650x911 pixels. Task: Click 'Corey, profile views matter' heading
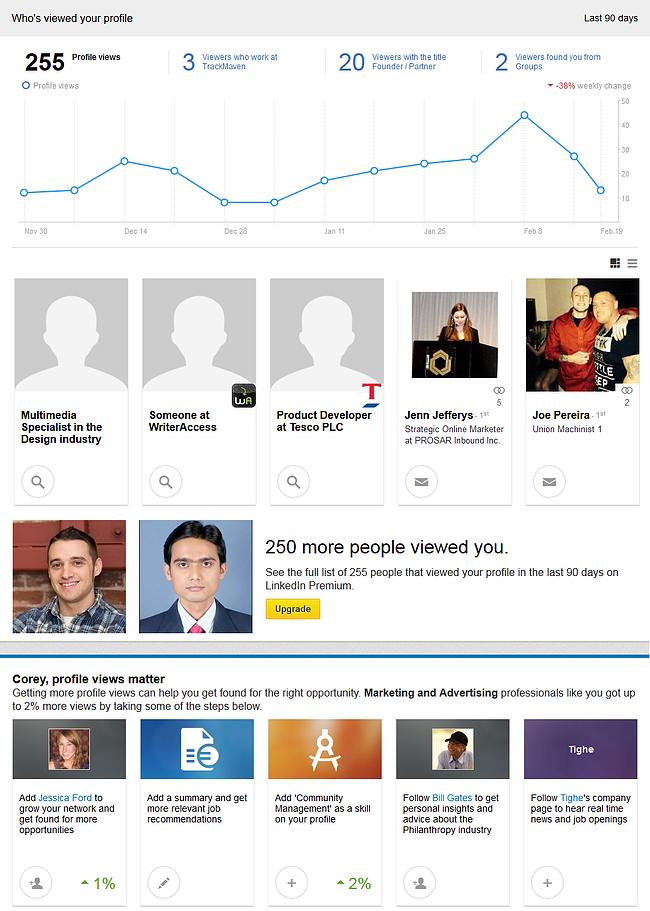point(89,679)
